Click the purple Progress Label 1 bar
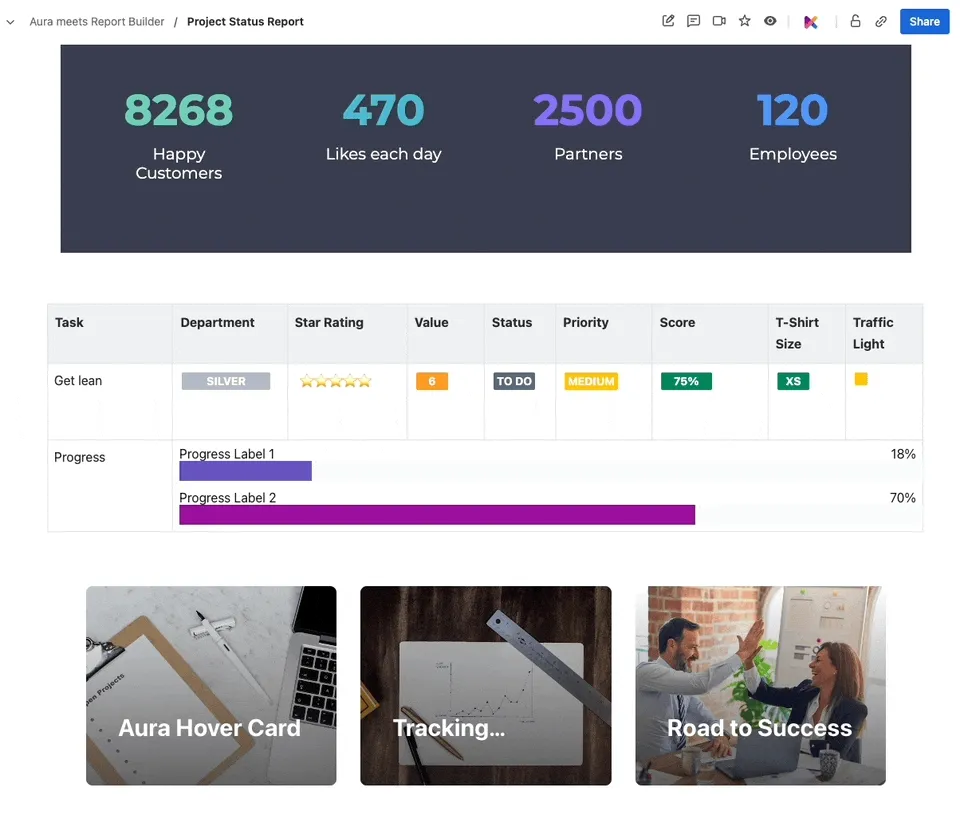 [246, 471]
